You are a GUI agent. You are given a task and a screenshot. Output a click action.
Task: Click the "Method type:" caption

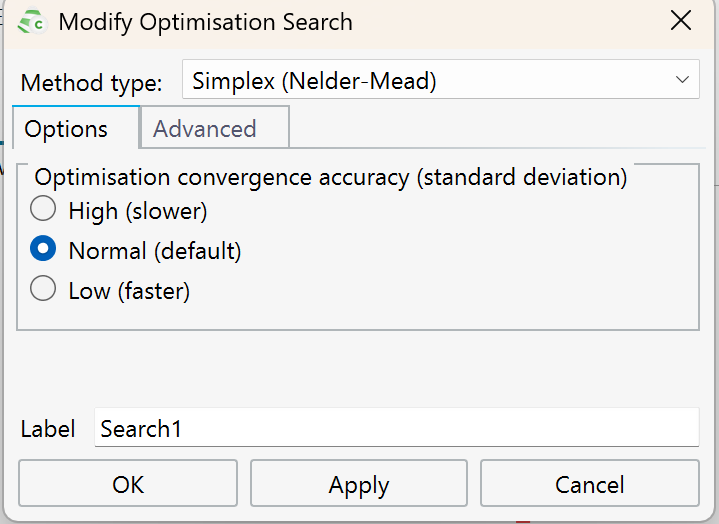pos(92,83)
